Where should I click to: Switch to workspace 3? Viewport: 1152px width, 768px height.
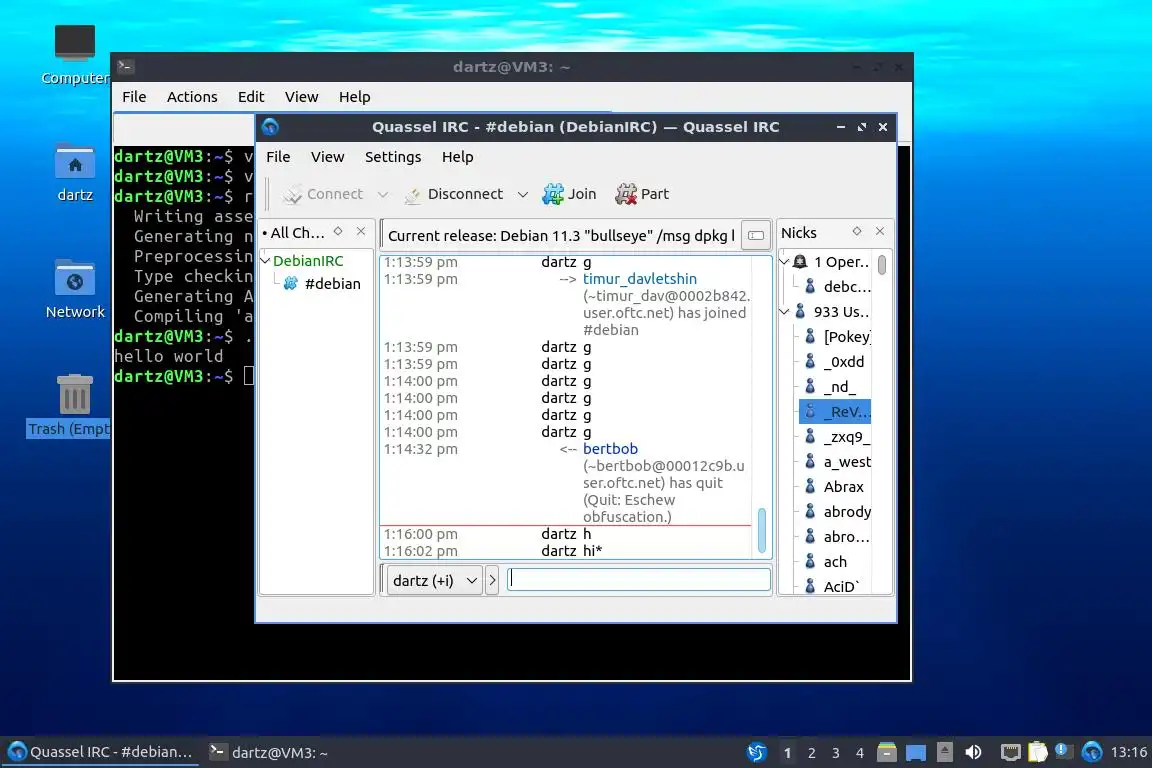[x=835, y=753]
